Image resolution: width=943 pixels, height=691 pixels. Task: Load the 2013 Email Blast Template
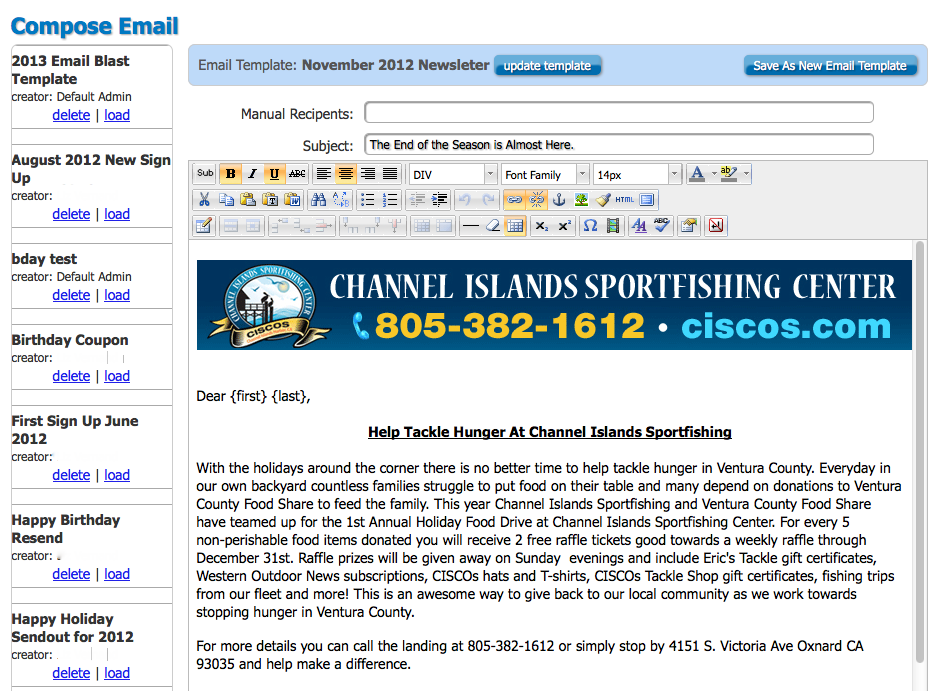pyautogui.click(x=117, y=115)
